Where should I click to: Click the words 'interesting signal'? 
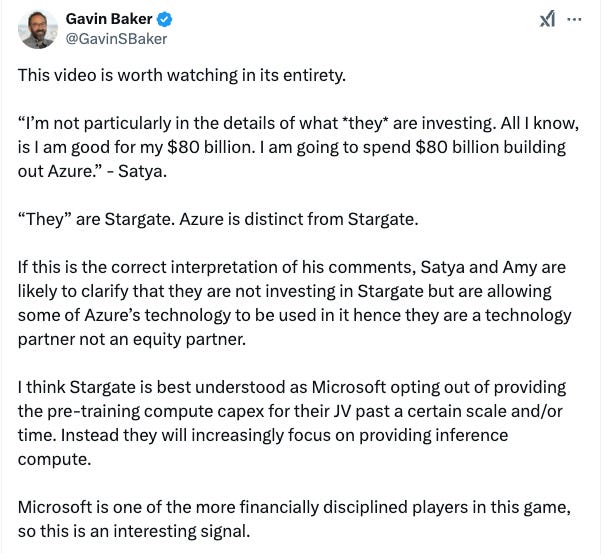181,532
